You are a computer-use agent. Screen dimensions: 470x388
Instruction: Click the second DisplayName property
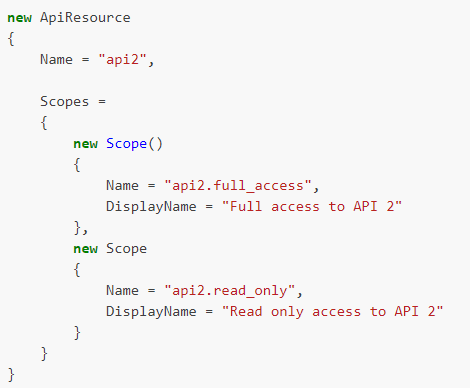151,312
